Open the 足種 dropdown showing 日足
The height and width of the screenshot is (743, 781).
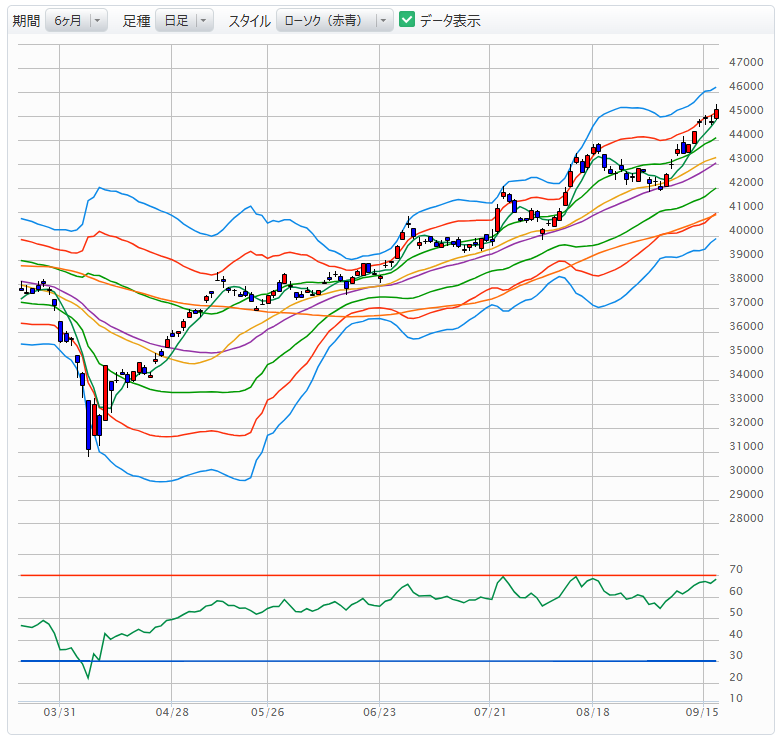tap(184, 20)
